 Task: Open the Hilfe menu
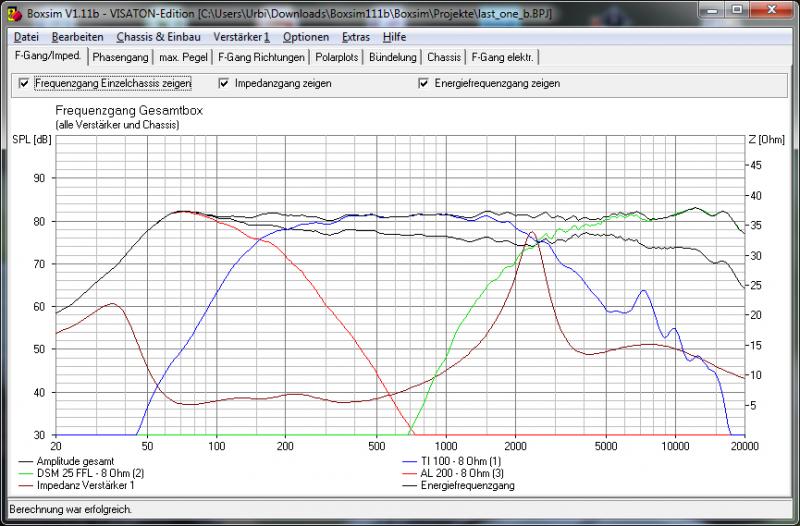coord(394,37)
